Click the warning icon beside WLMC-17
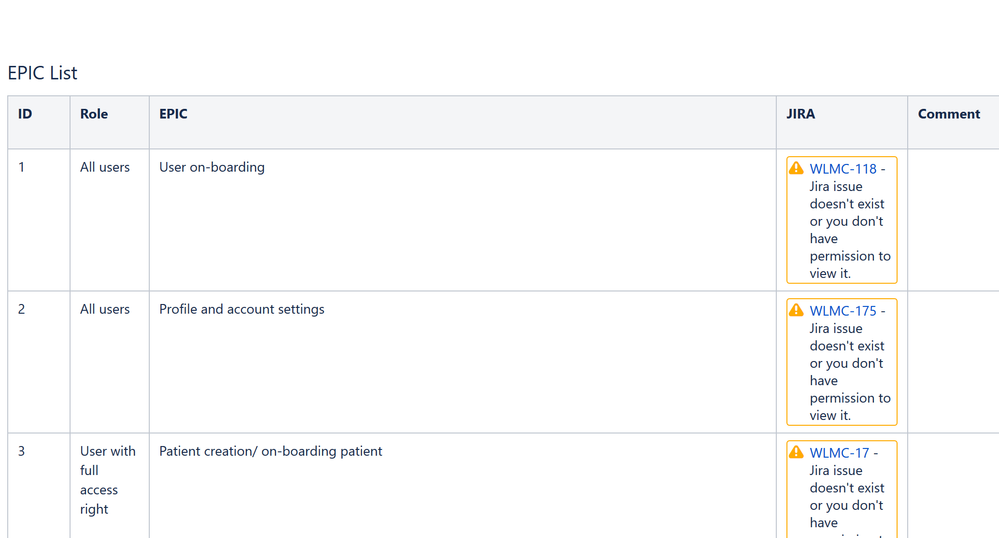Image resolution: width=999 pixels, height=538 pixels. coord(796,453)
